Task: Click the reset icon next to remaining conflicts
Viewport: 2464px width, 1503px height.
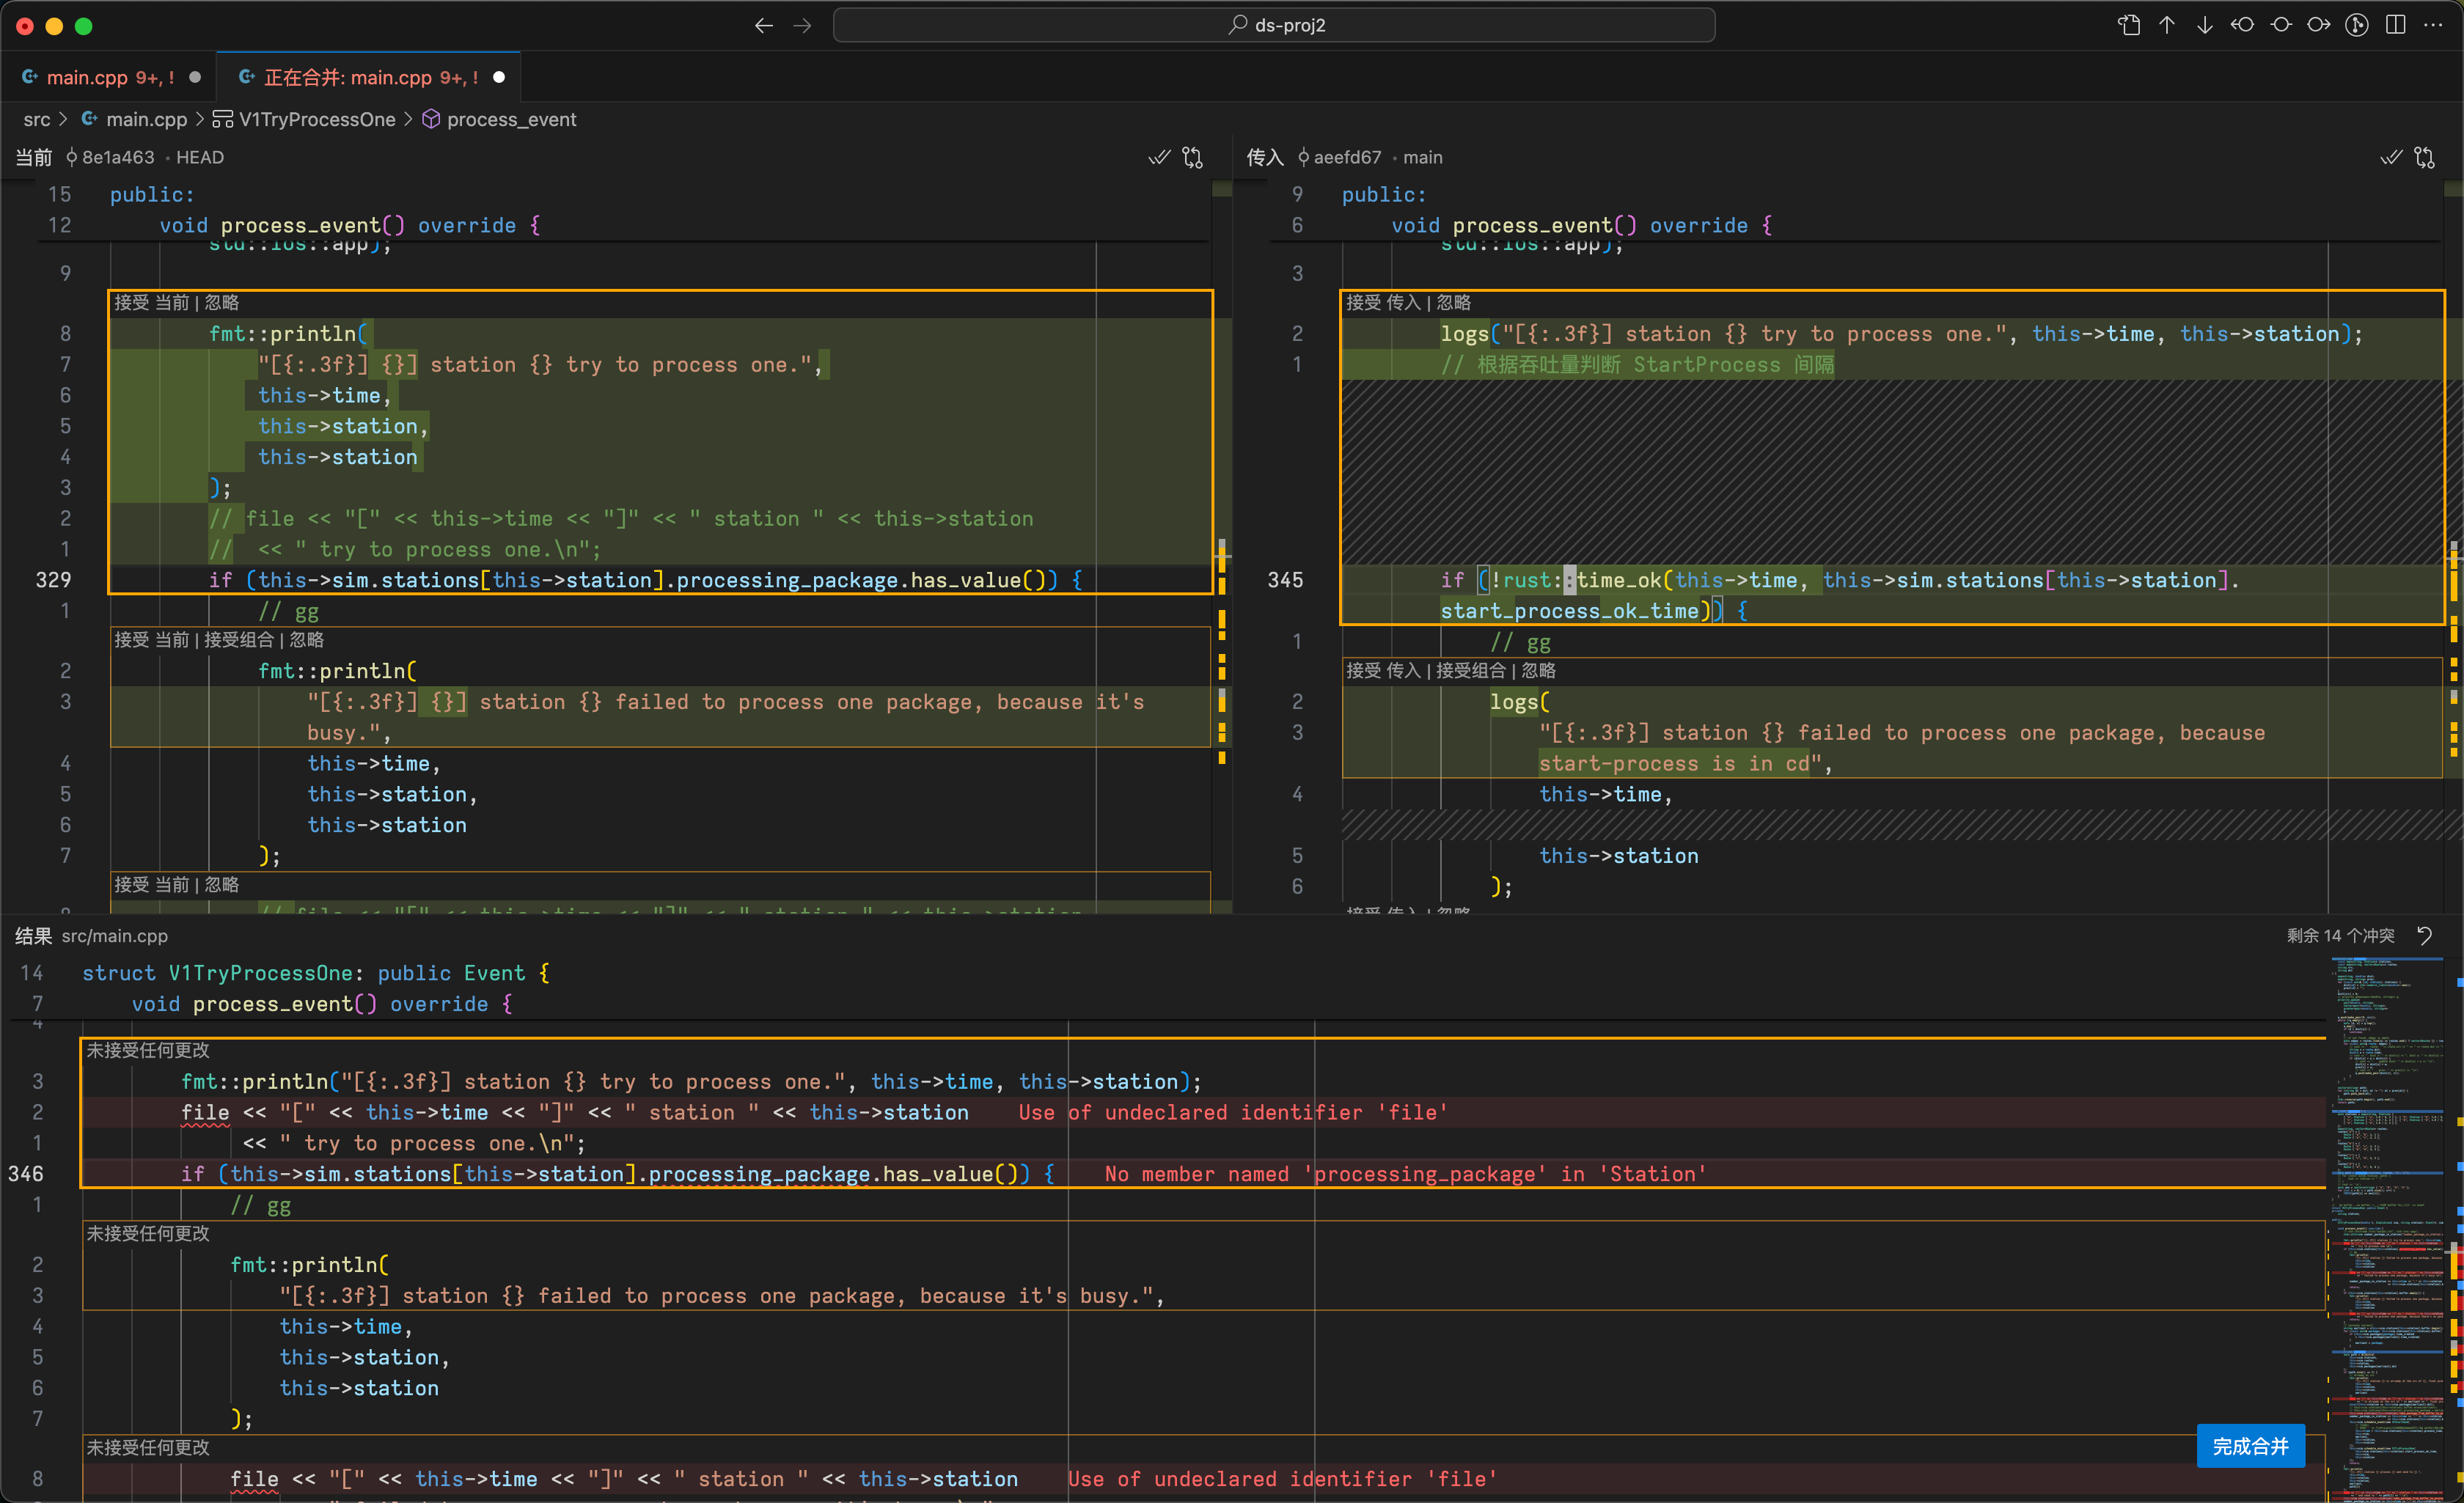Action: click(2425, 936)
